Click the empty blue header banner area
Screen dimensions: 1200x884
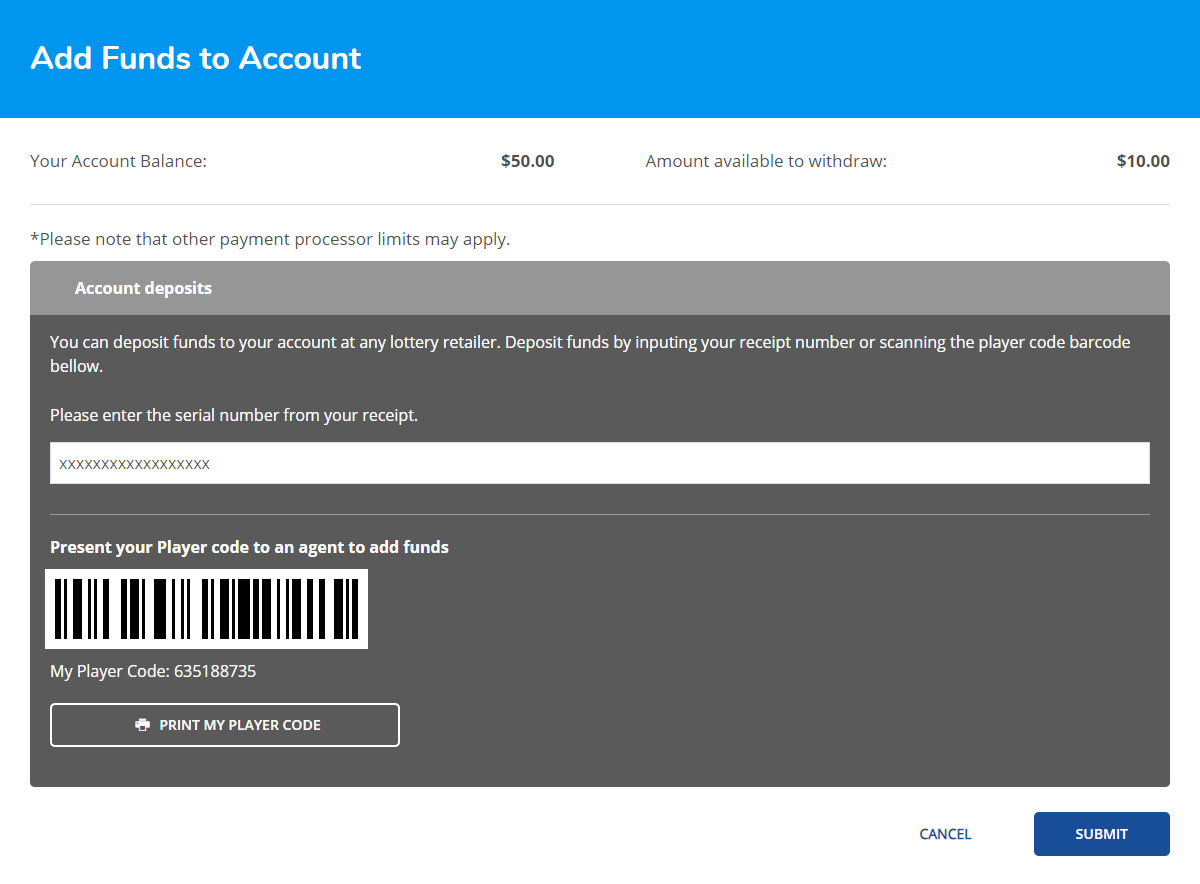pos(800,58)
